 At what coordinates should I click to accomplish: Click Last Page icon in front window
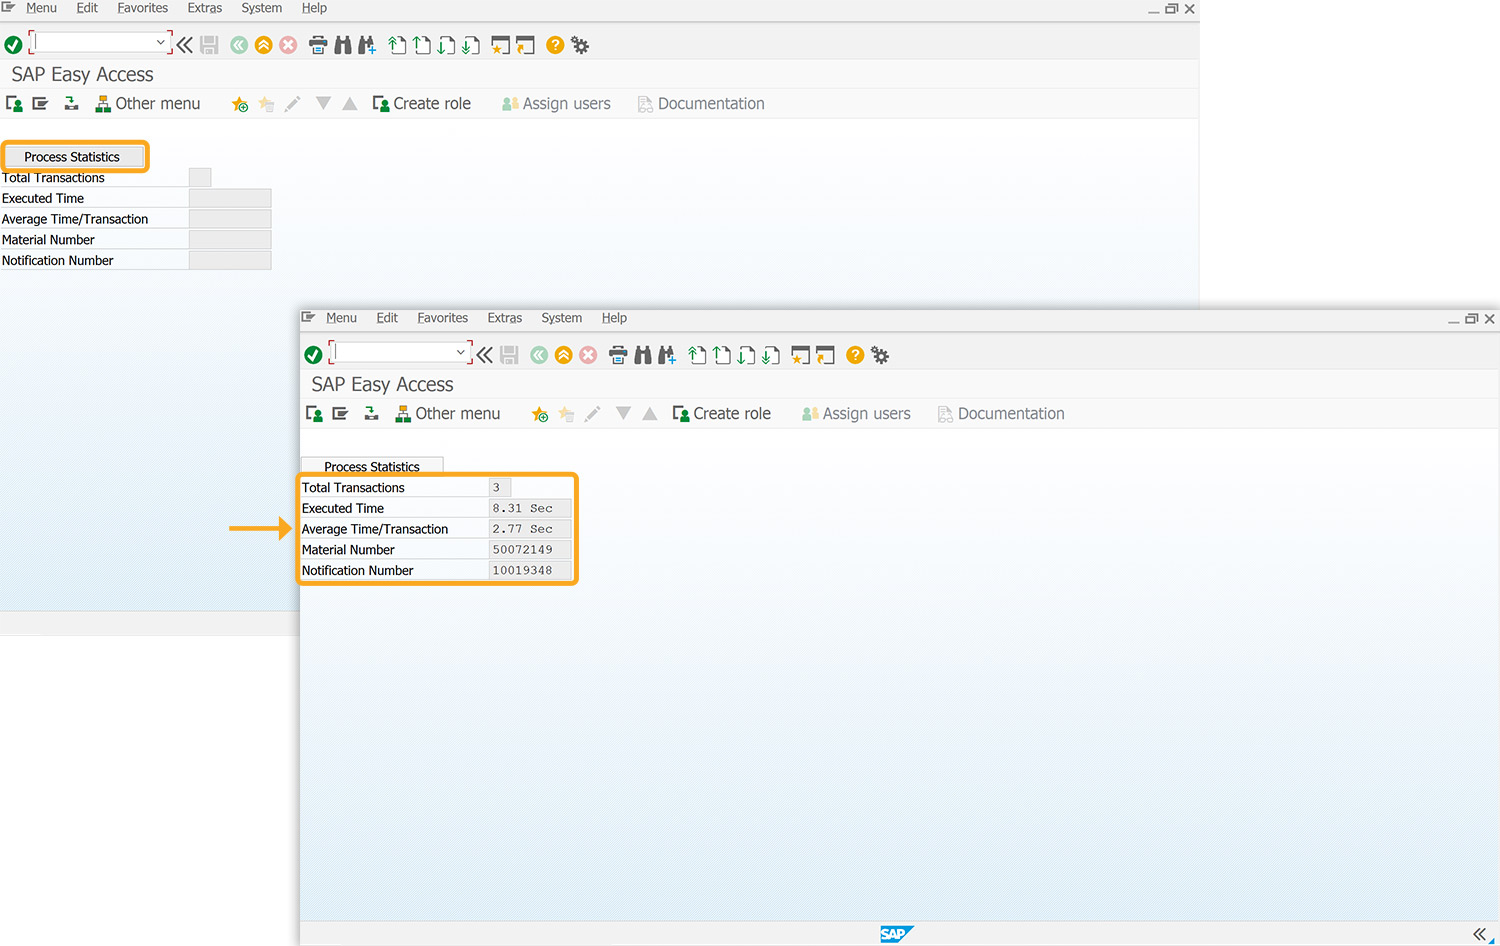[x=771, y=355]
